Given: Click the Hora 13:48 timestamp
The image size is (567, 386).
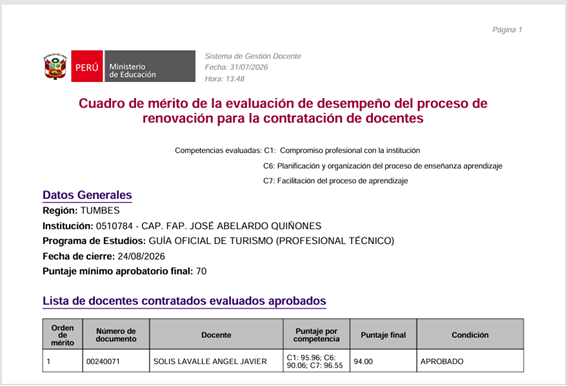Looking at the screenshot, I should pos(225,79).
